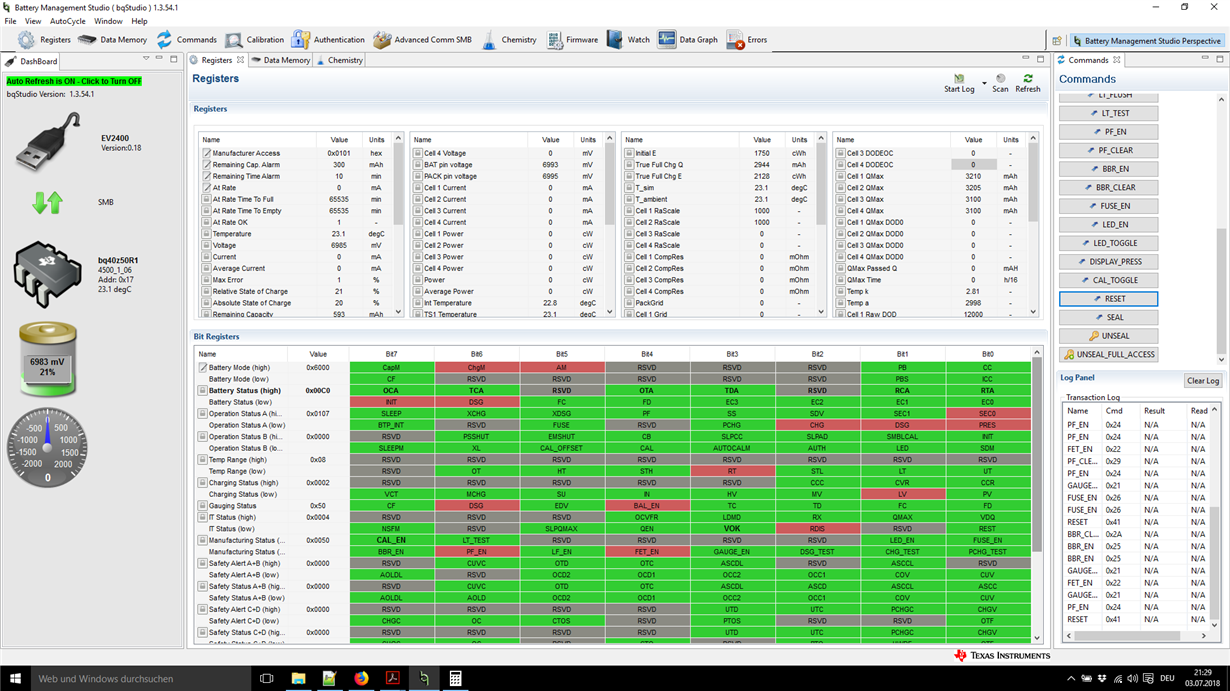Open the View menu
1230x691 pixels.
click(x=33, y=21)
